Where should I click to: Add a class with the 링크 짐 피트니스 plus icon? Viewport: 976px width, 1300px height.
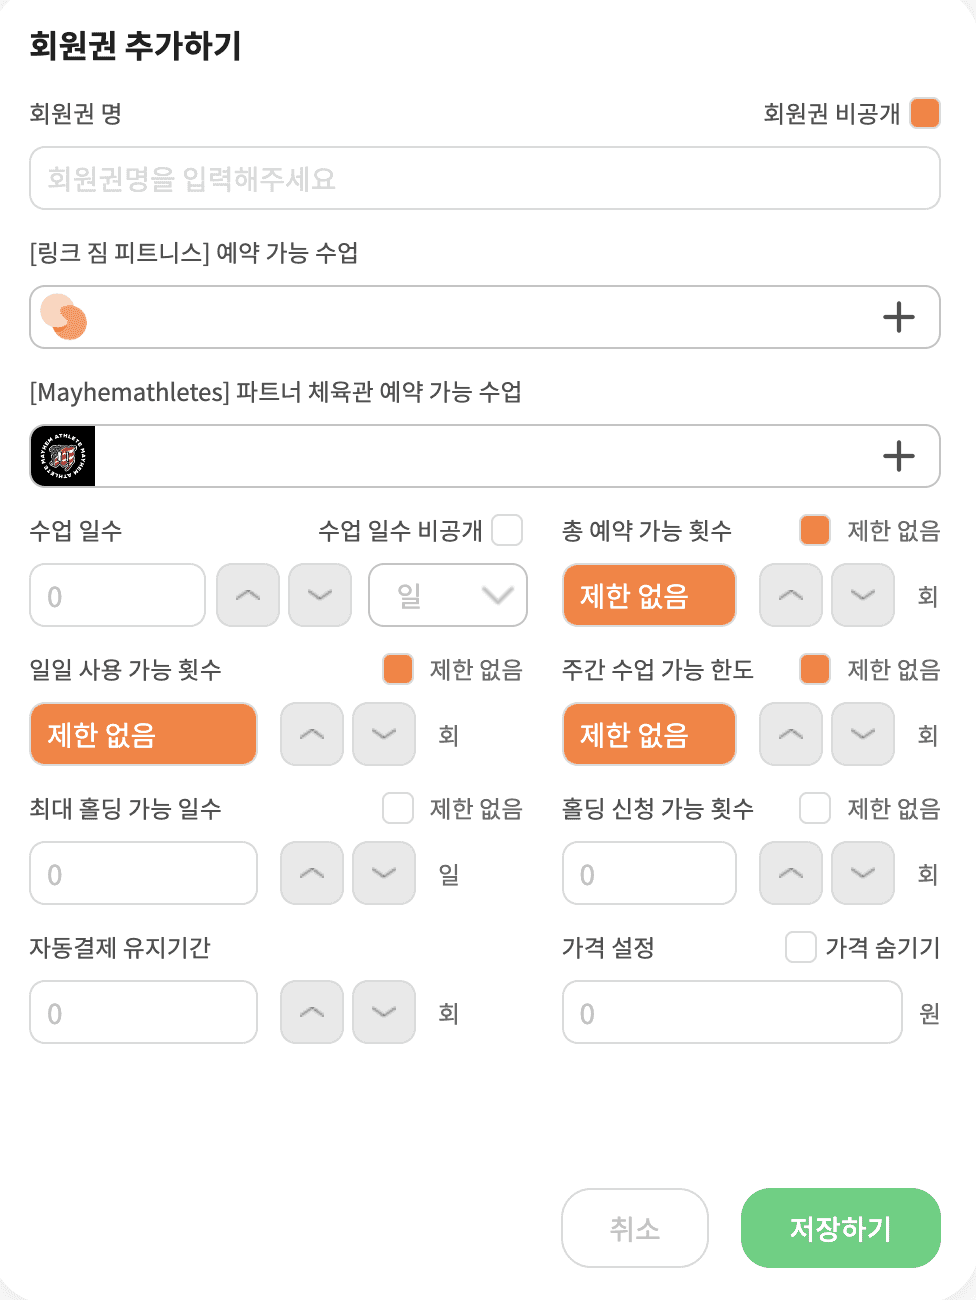click(899, 317)
